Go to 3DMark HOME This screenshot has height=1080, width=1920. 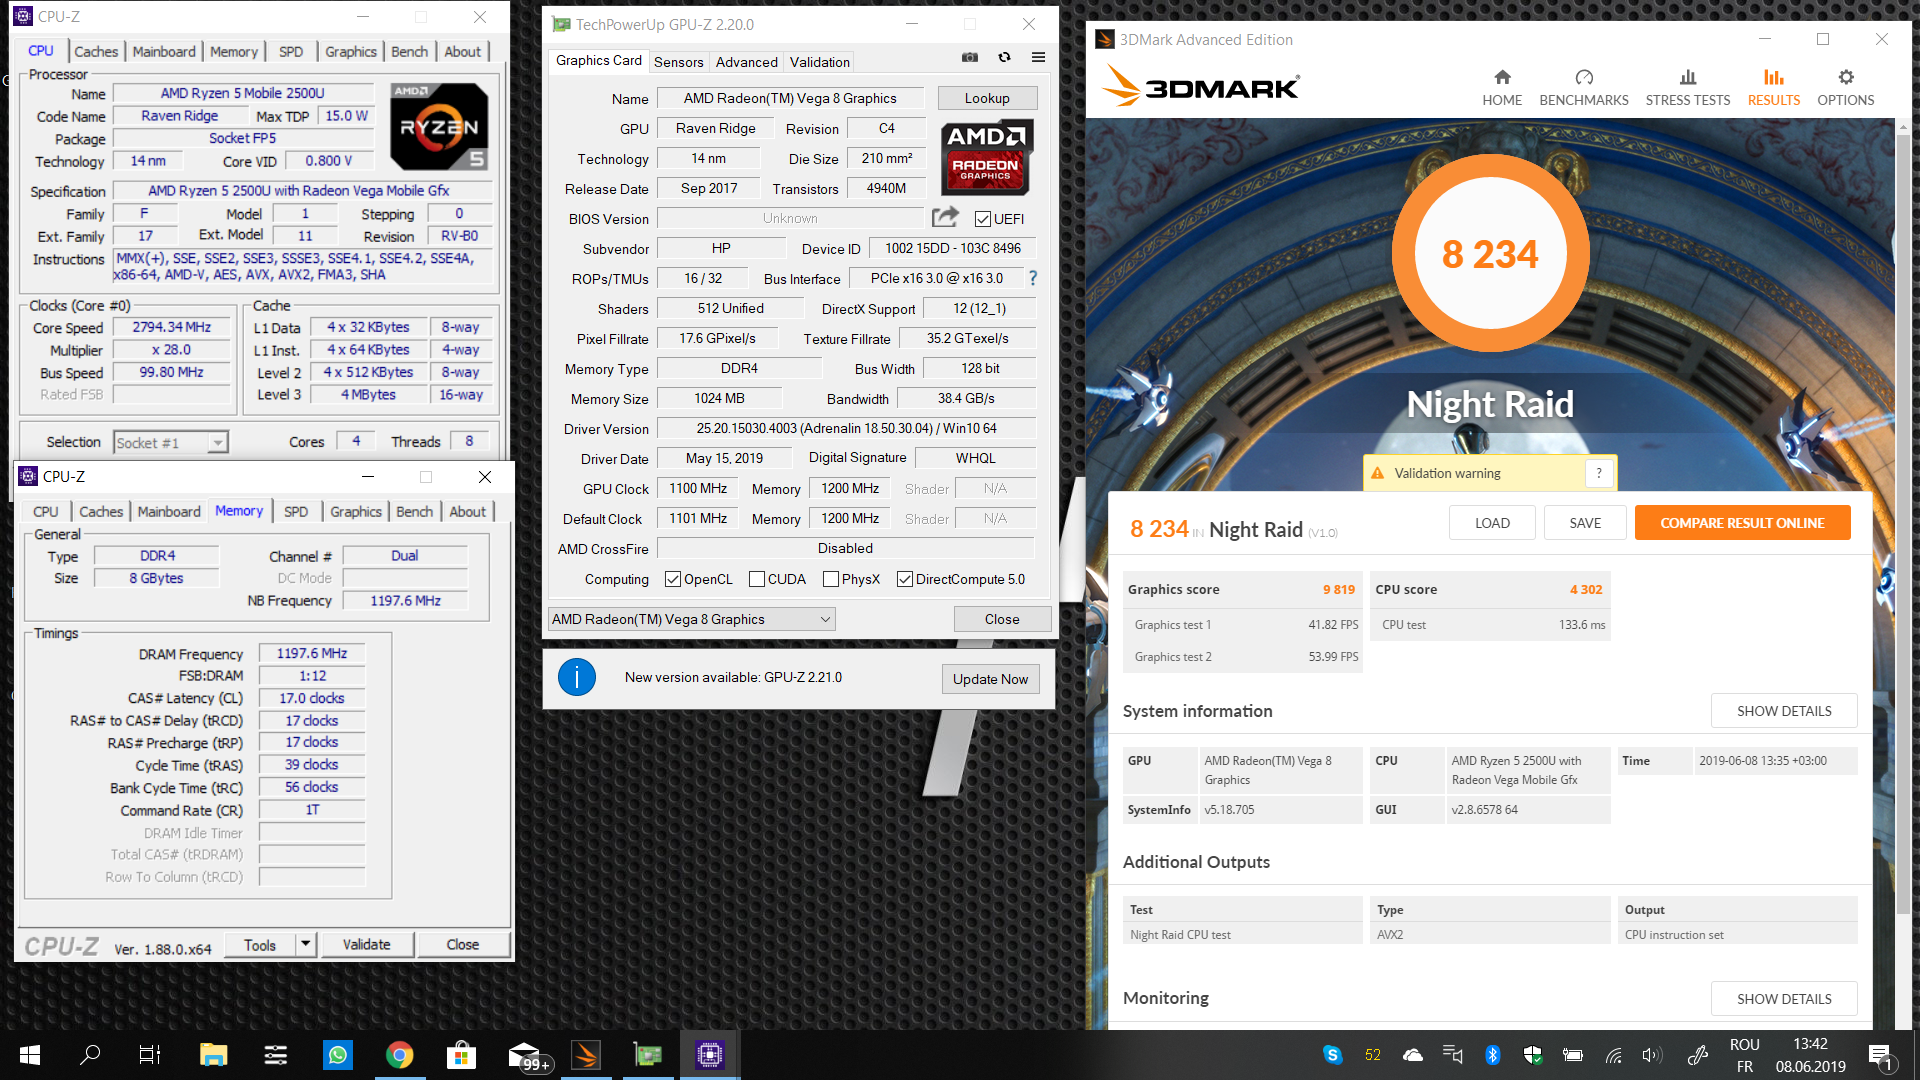(x=1502, y=88)
